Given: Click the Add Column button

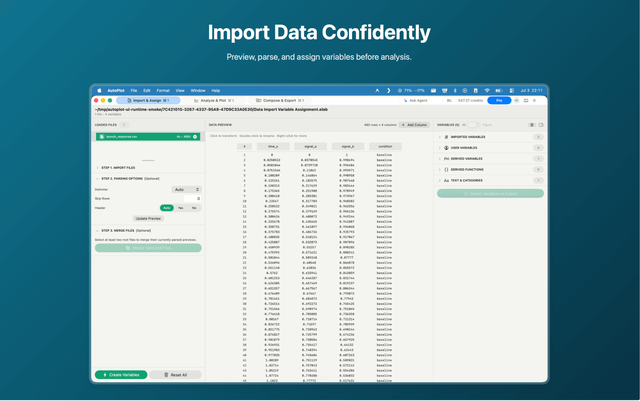Looking at the screenshot, I should (414, 125).
